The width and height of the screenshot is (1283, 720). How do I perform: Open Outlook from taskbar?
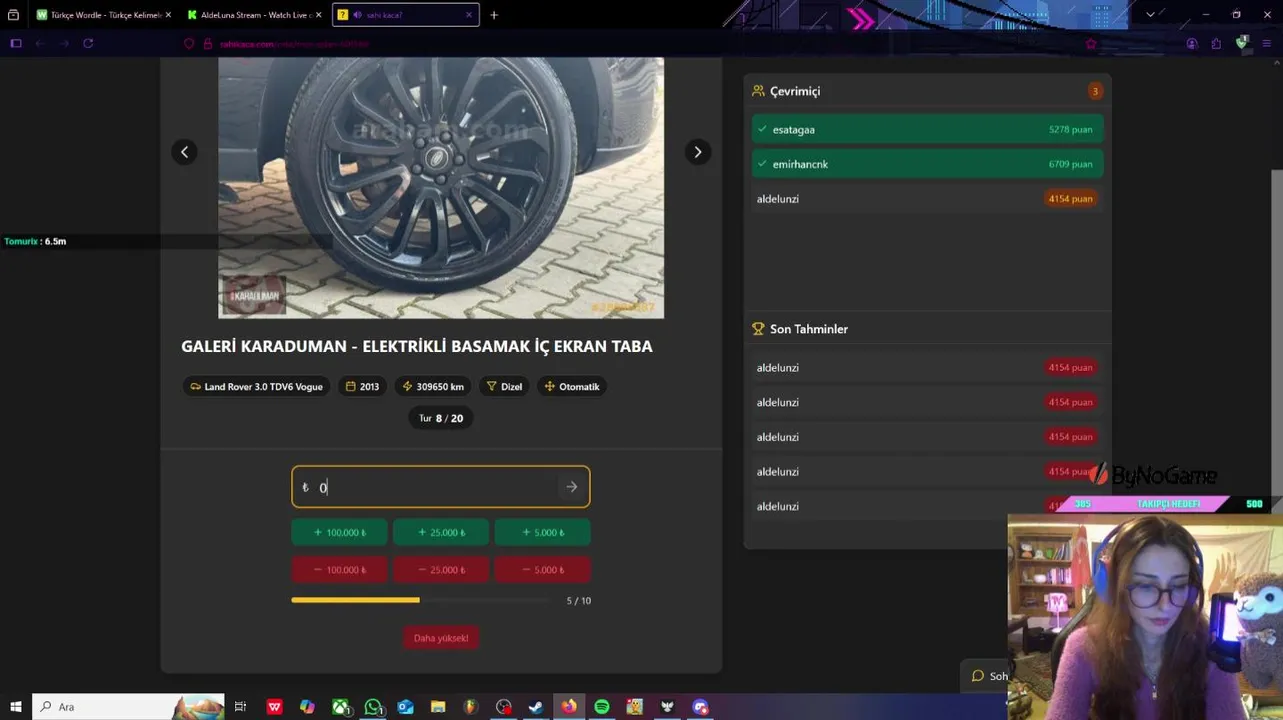tap(405, 707)
